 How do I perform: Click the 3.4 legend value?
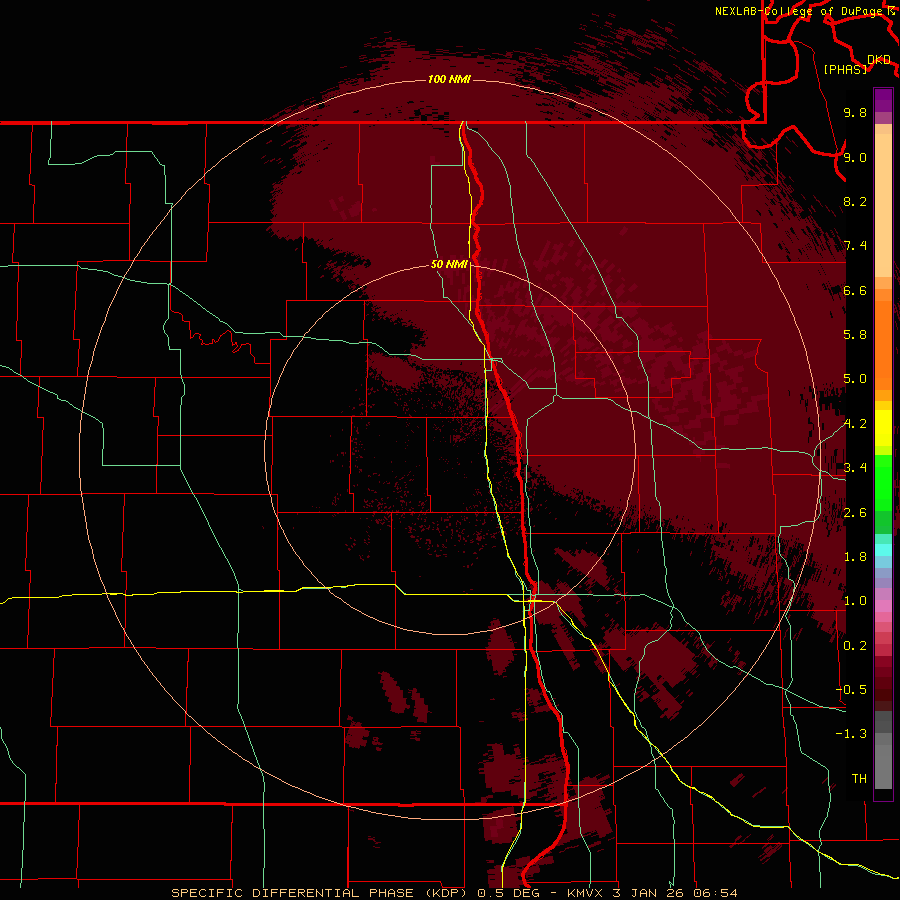pyautogui.click(x=855, y=468)
